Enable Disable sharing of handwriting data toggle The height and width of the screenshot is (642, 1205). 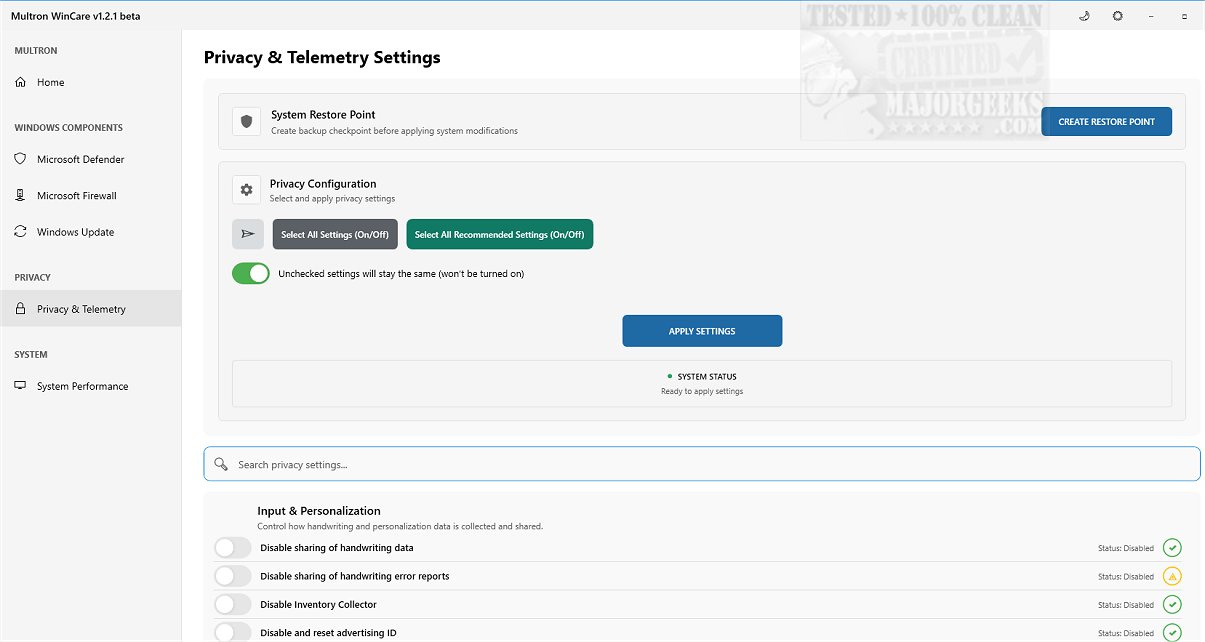pyautogui.click(x=233, y=548)
